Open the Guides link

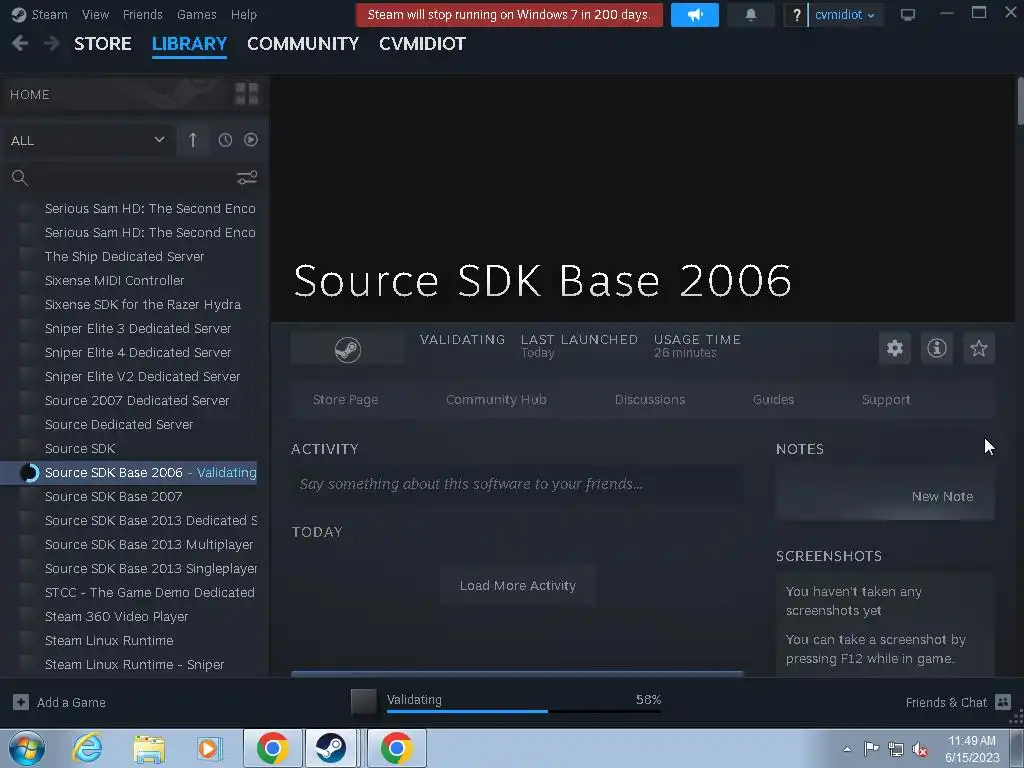[x=773, y=400]
